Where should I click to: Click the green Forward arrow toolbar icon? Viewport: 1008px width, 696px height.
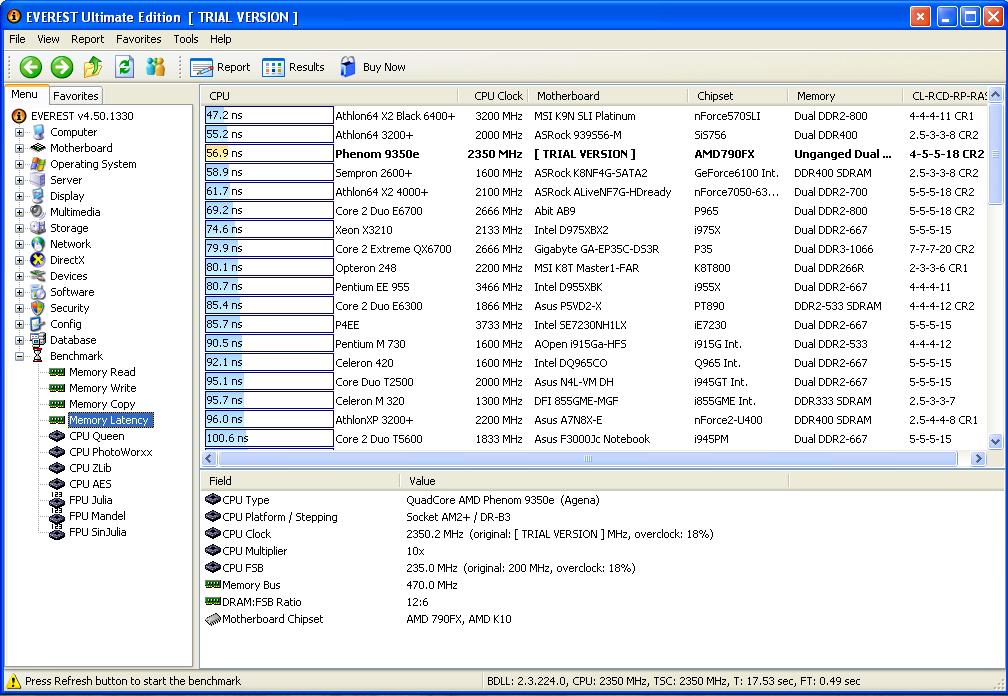(62, 67)
